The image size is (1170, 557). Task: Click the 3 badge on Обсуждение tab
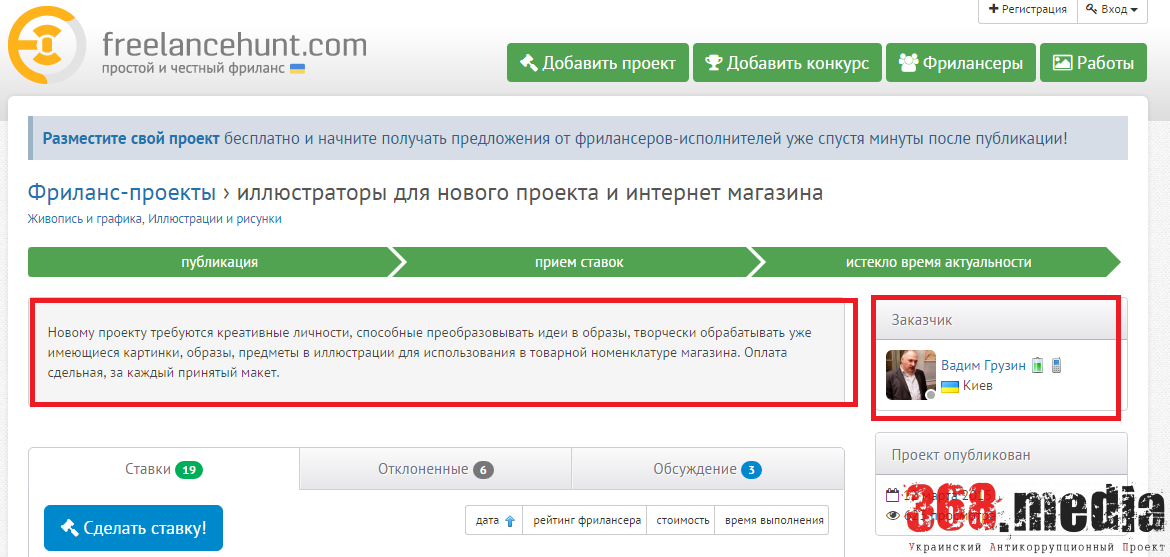click(x=751, y=470)
